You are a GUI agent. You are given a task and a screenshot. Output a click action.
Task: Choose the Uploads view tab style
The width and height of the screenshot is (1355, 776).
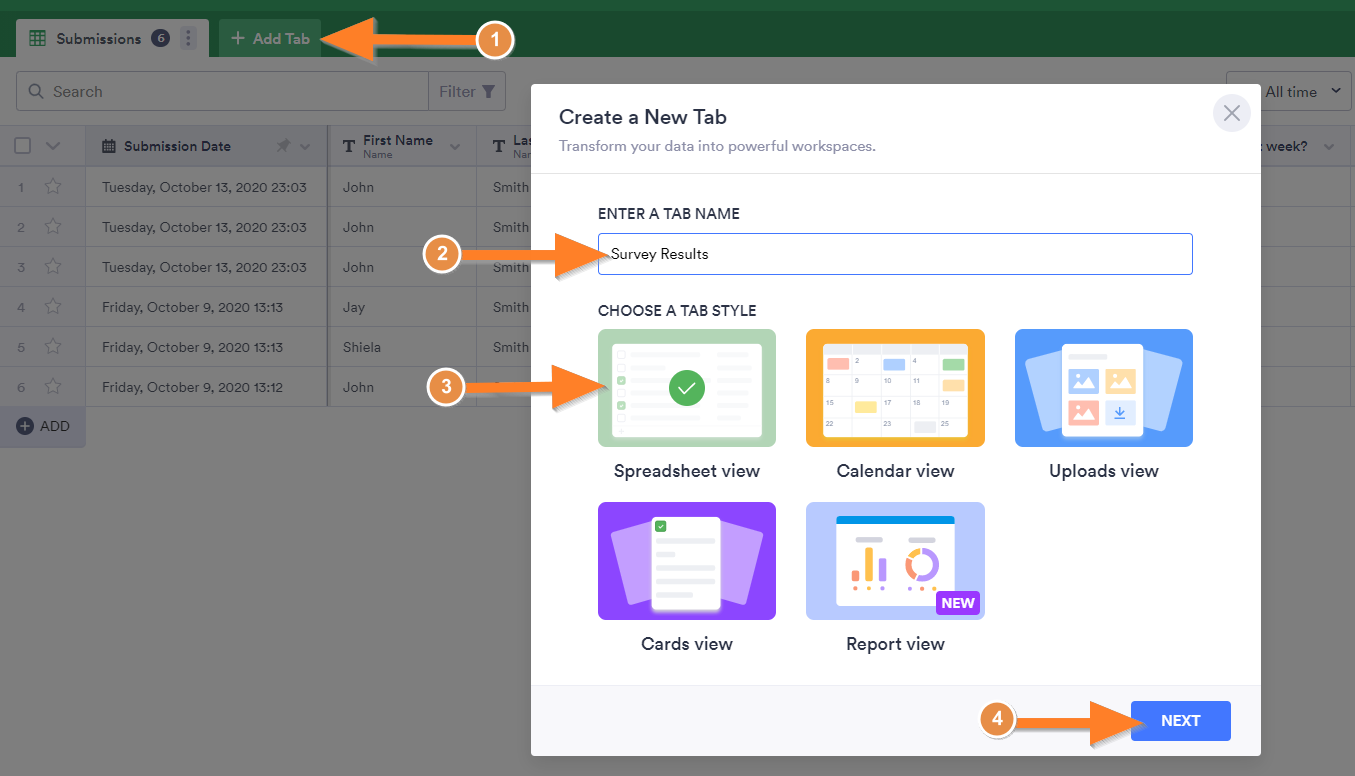[1103, 388]
